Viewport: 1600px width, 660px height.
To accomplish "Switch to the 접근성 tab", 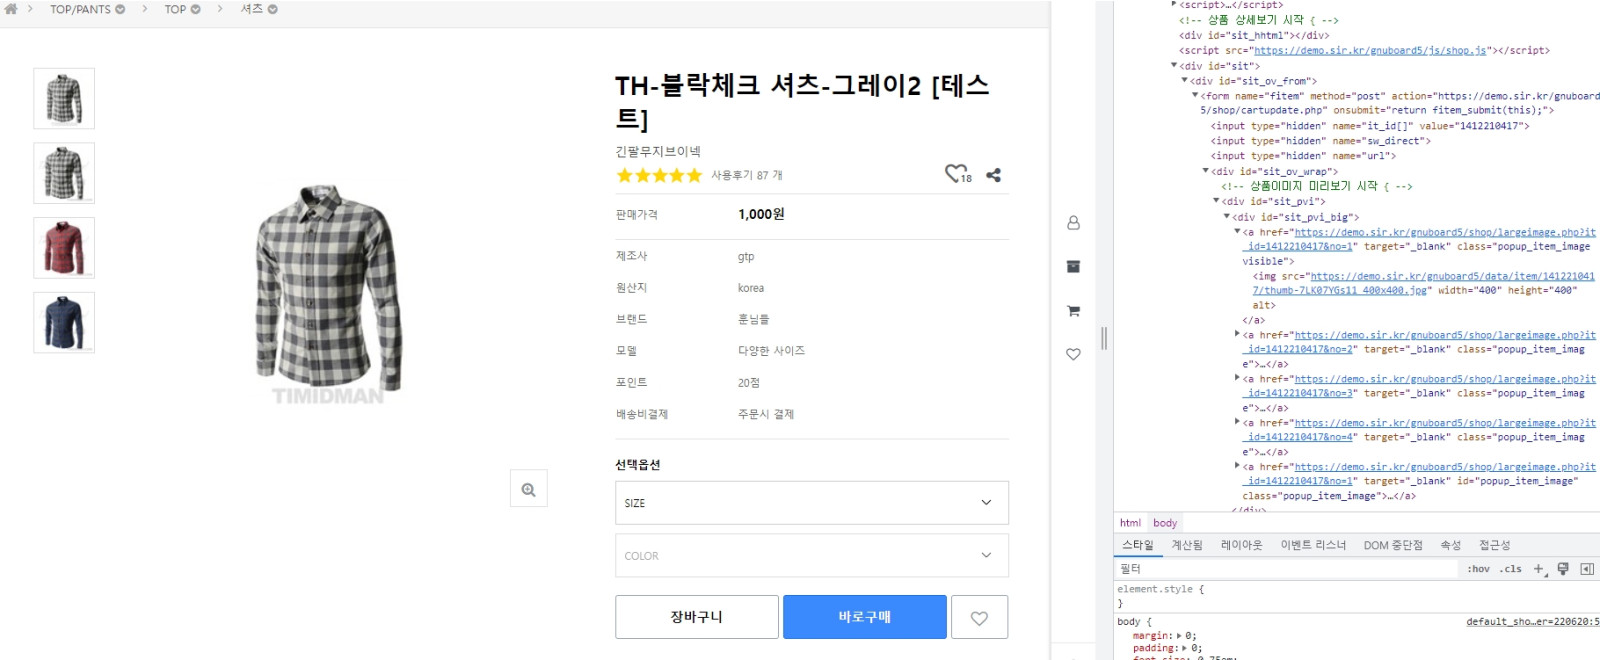I will (1495, 545).
